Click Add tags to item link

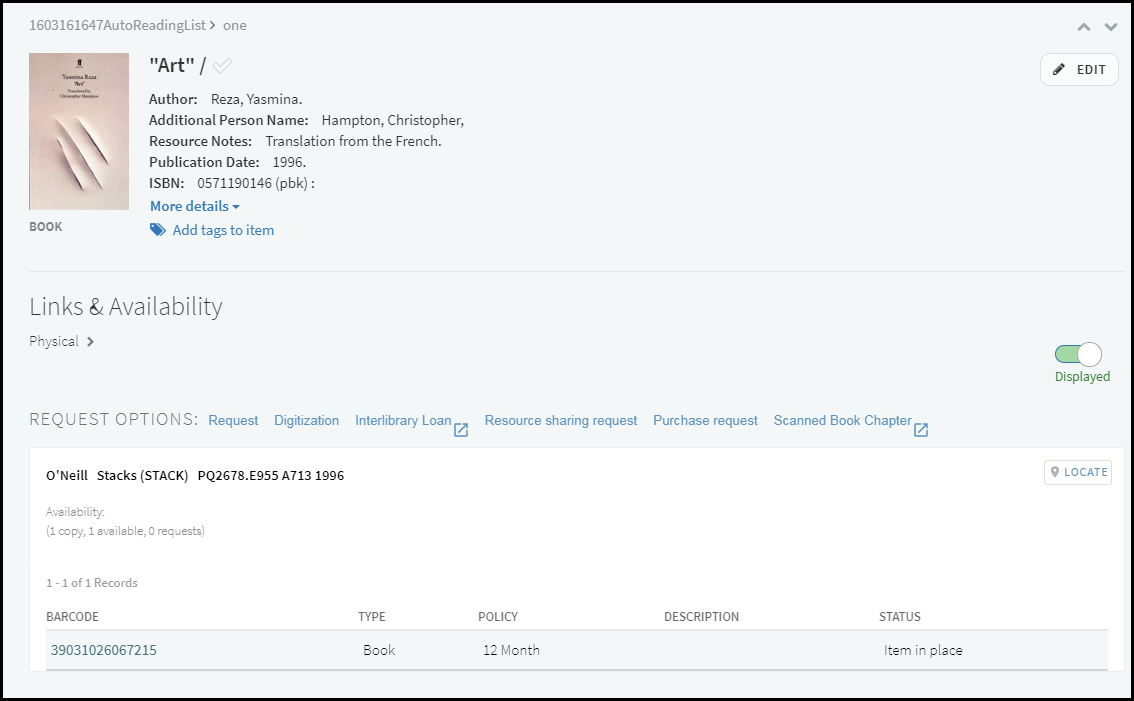223,230
